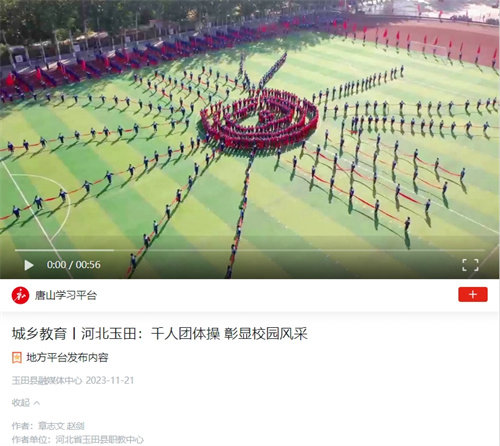Seek on the video progress bar
The height and width of the screenshot is (446, 500).
click(250, 250)
